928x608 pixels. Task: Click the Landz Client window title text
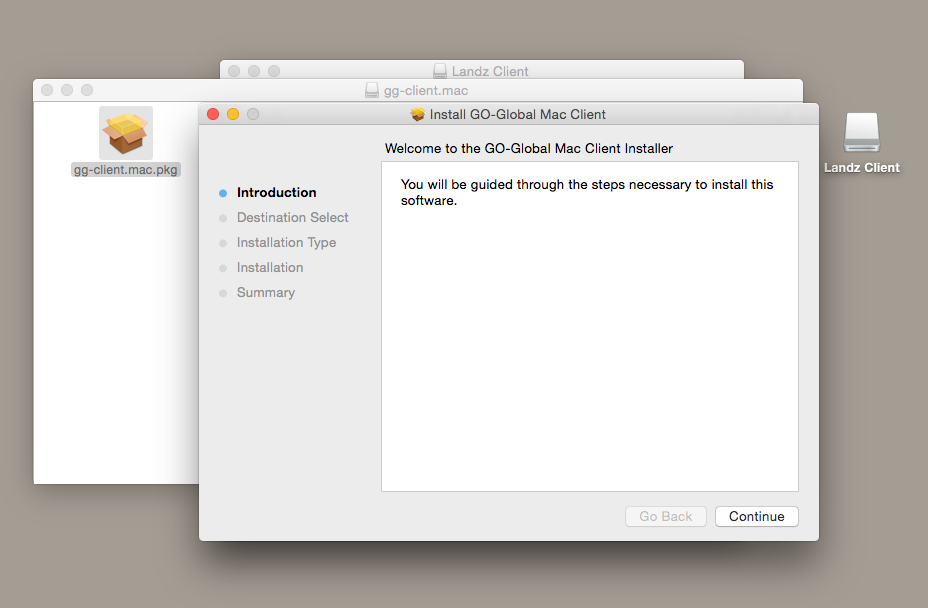(490, 72)
